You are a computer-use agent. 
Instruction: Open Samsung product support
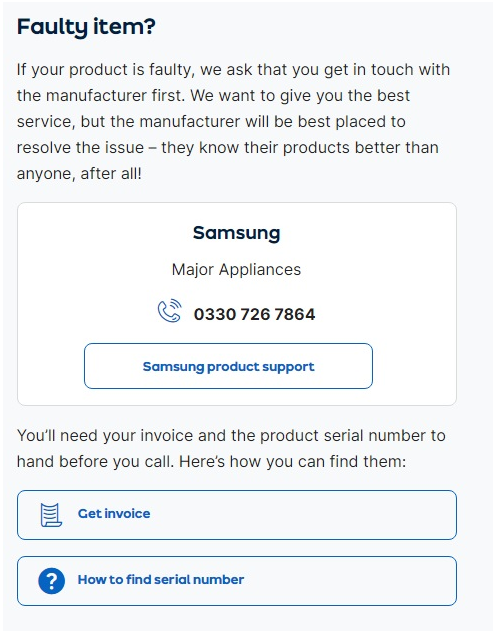pyautogui.click(x=228, y=366)
